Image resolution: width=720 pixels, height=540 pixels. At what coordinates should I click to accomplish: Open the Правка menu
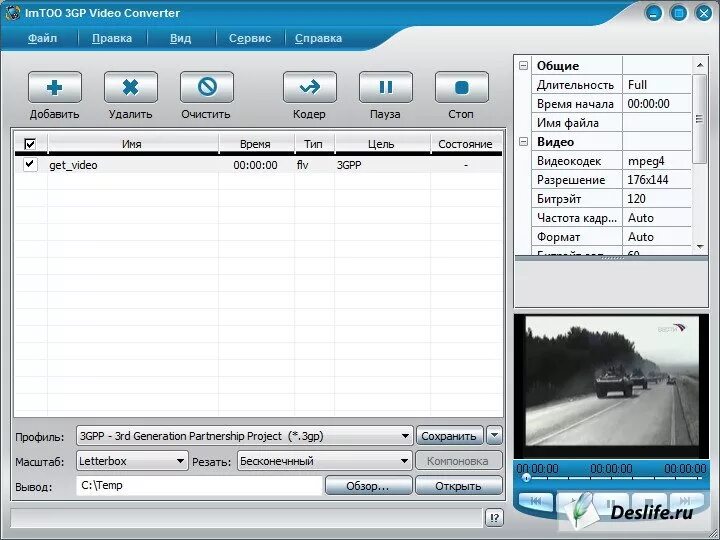tap(112, 38)
